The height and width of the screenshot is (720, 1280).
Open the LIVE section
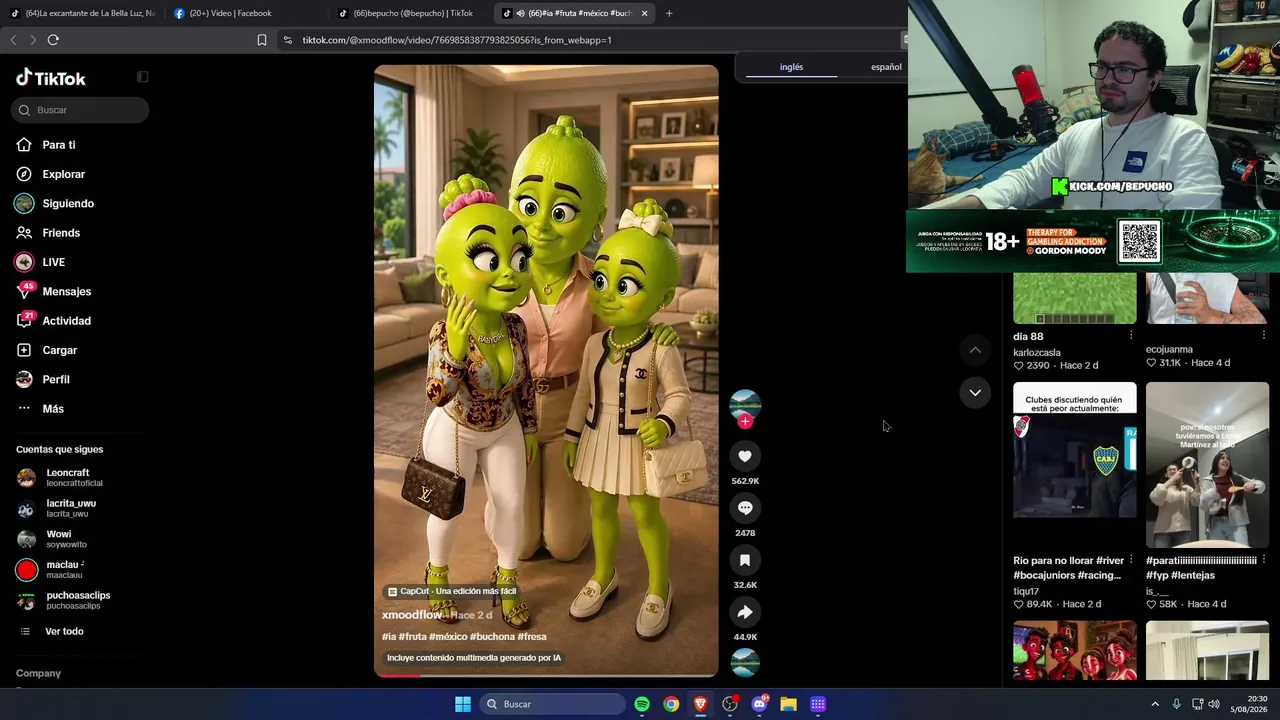tap(40, 262)
